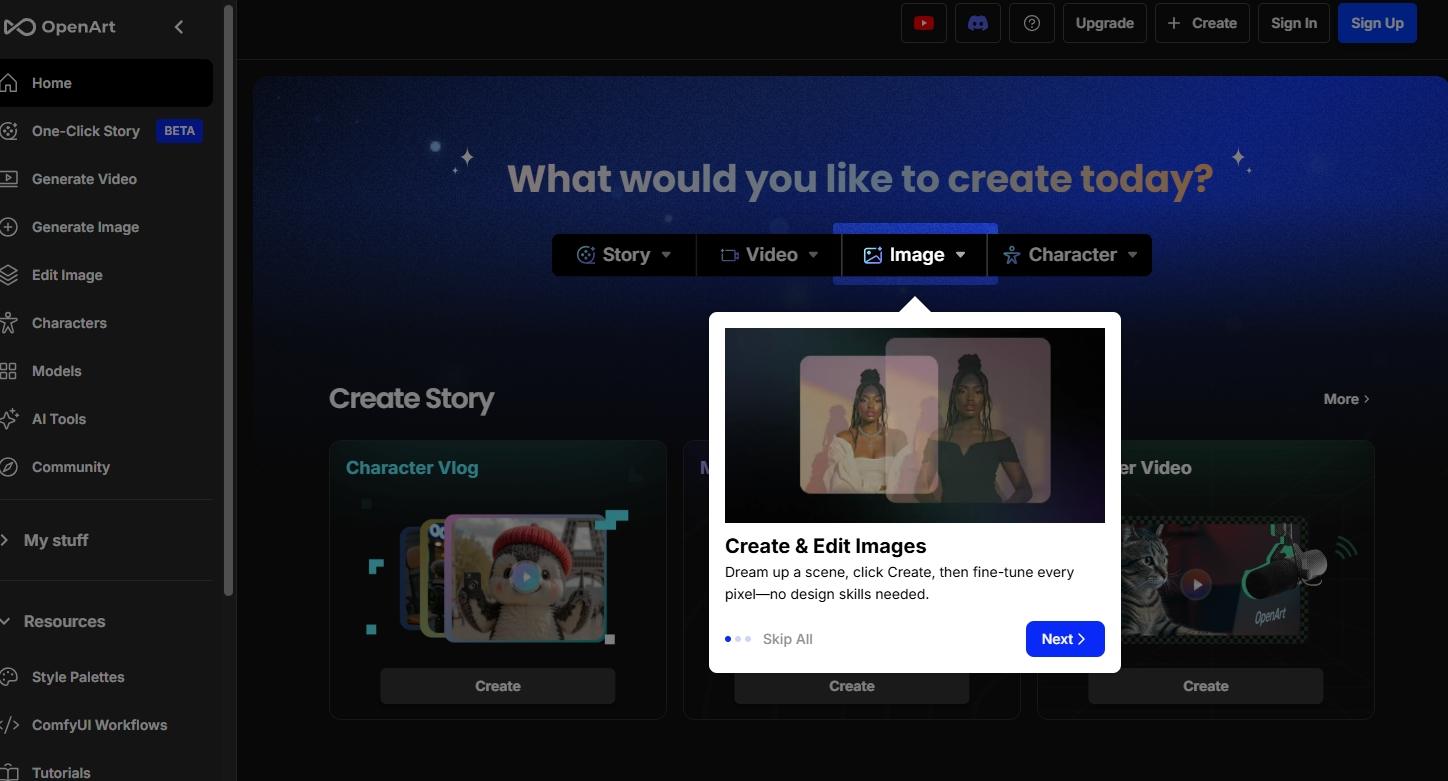The image size is (1448, 781).
Task: Expand the My stuff section
Action: point(56,540)
